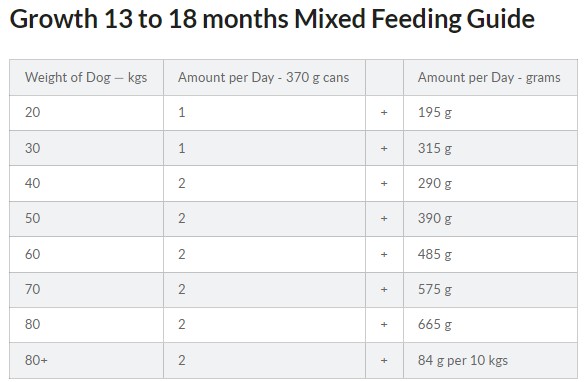586x382 pixels.
Task: Click the 575 g amount cell
Action: pos(490,290)
